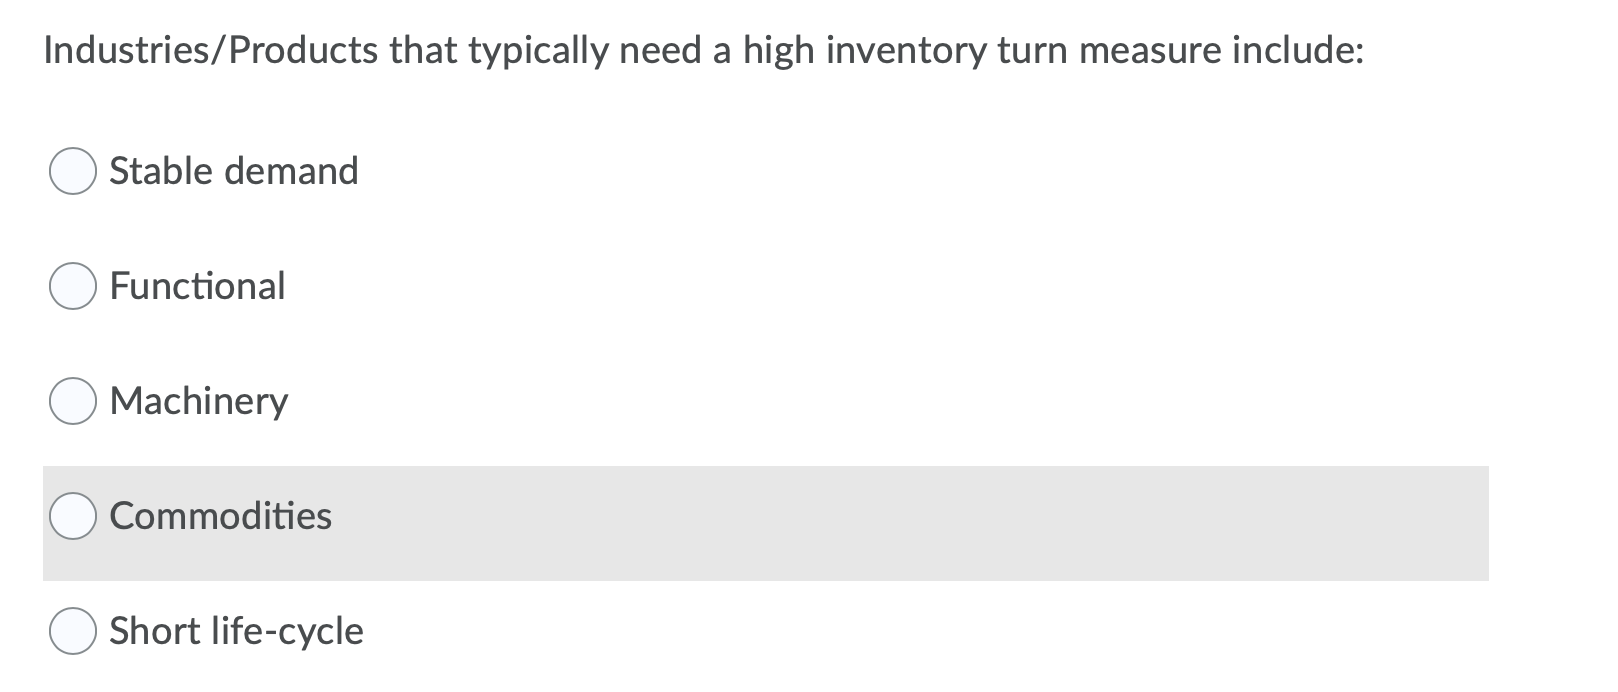The image size is (1618, 692).
Task: Click the Stable demand option label
Action: (234, 172)
